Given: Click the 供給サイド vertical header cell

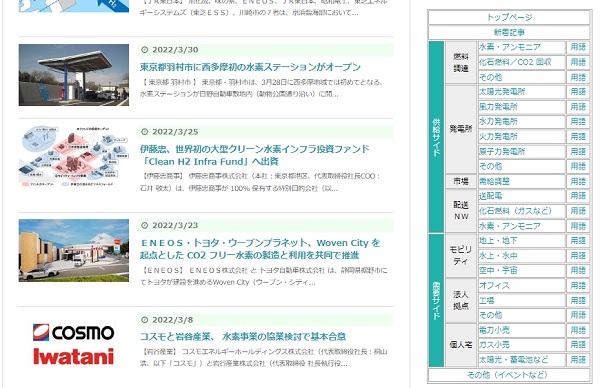Looking at the screenshot, I should pos(436,137).
